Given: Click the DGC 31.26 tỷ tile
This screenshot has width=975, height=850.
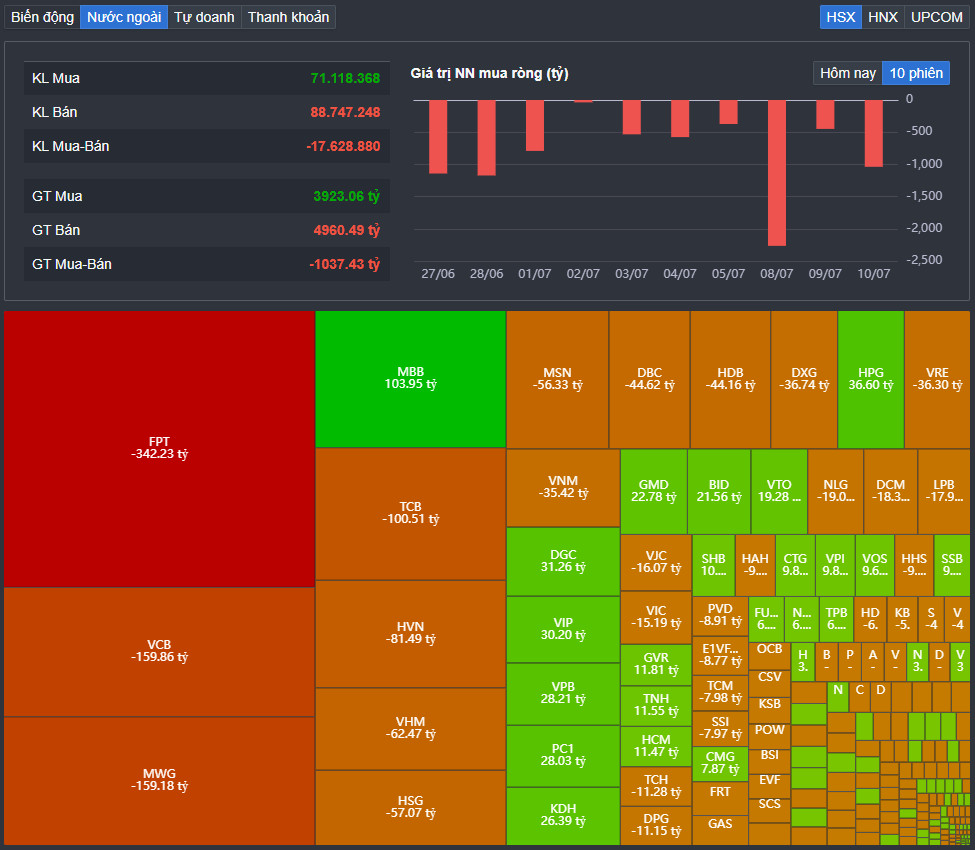Looking at the screenshot, I should 563,561.
